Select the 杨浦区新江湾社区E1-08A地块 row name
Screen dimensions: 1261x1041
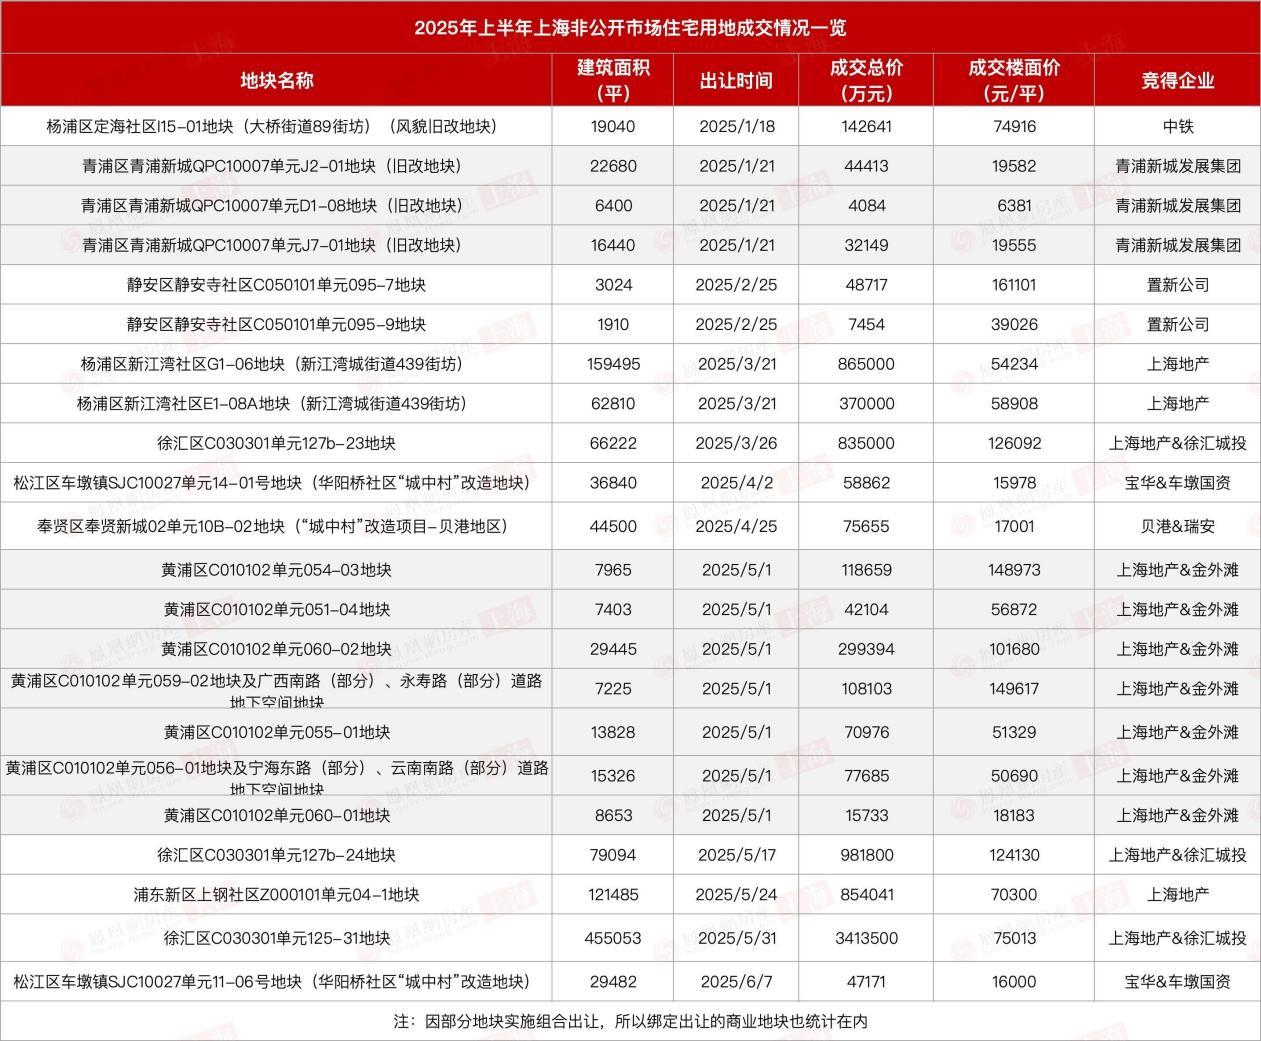(272, 404)
